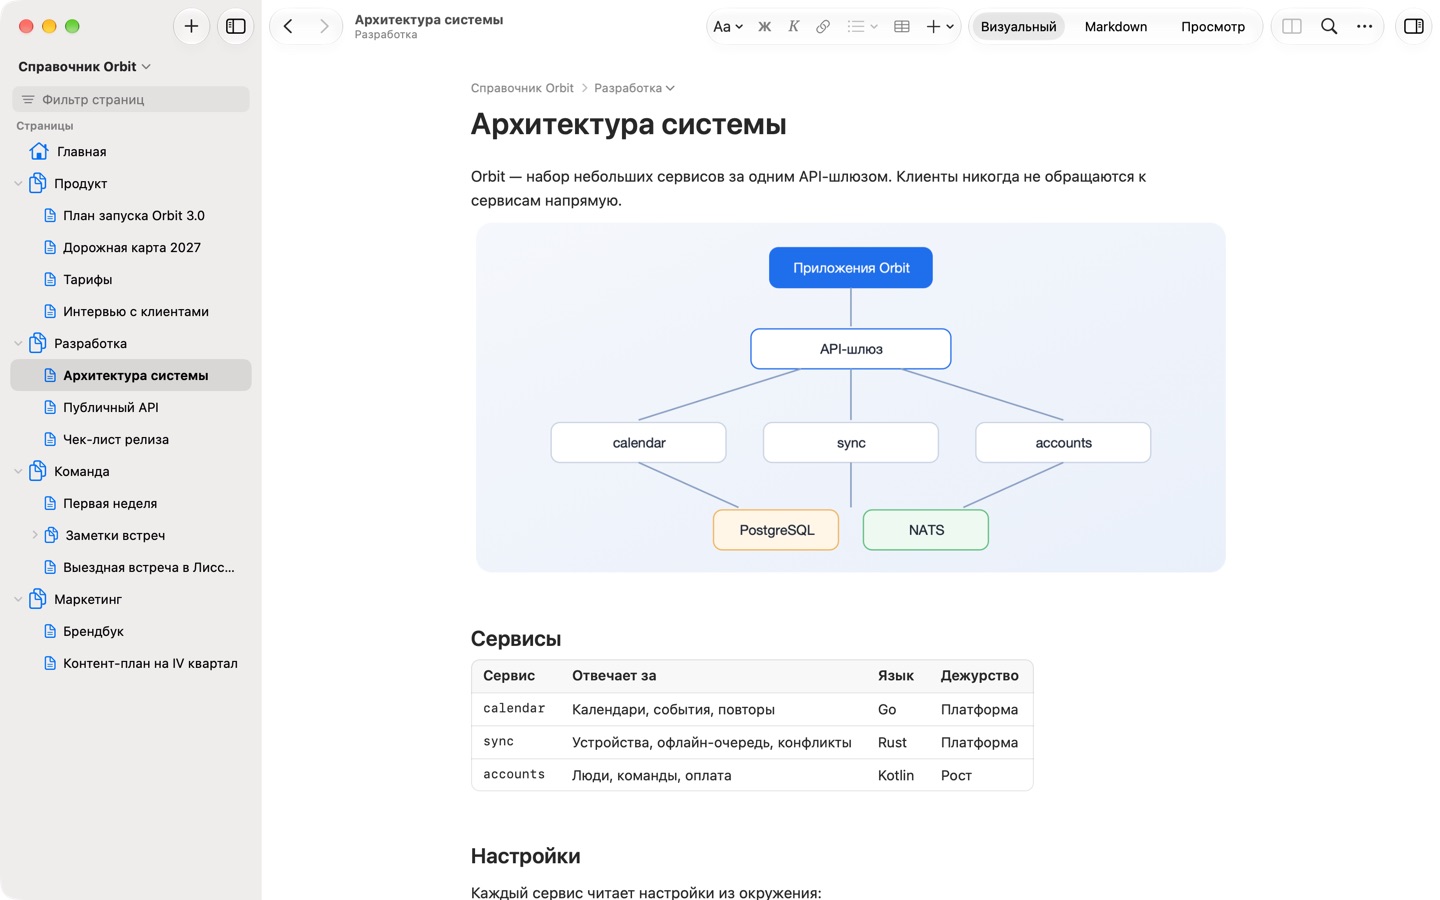This screenshot has width=1440, height=900.
Task: Click the Продукт folder icon
Action: [38, 183]
